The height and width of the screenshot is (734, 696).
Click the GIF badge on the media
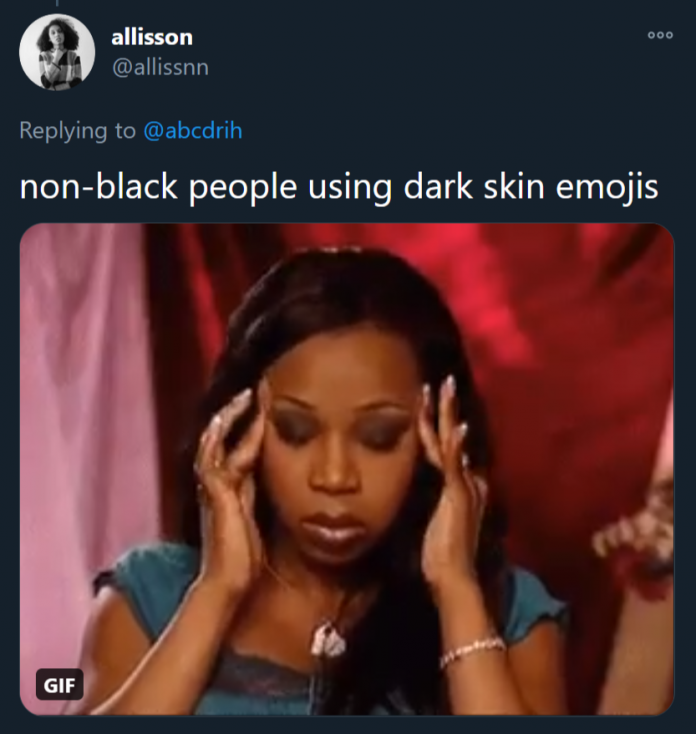(59, 685)
